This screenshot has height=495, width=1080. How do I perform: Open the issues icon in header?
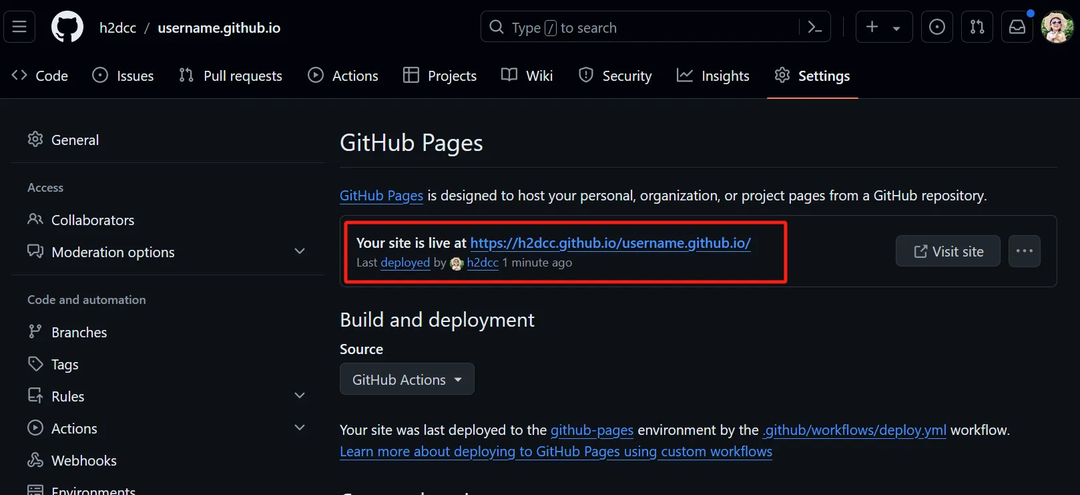pyautogui.click(x=937, y=27)
